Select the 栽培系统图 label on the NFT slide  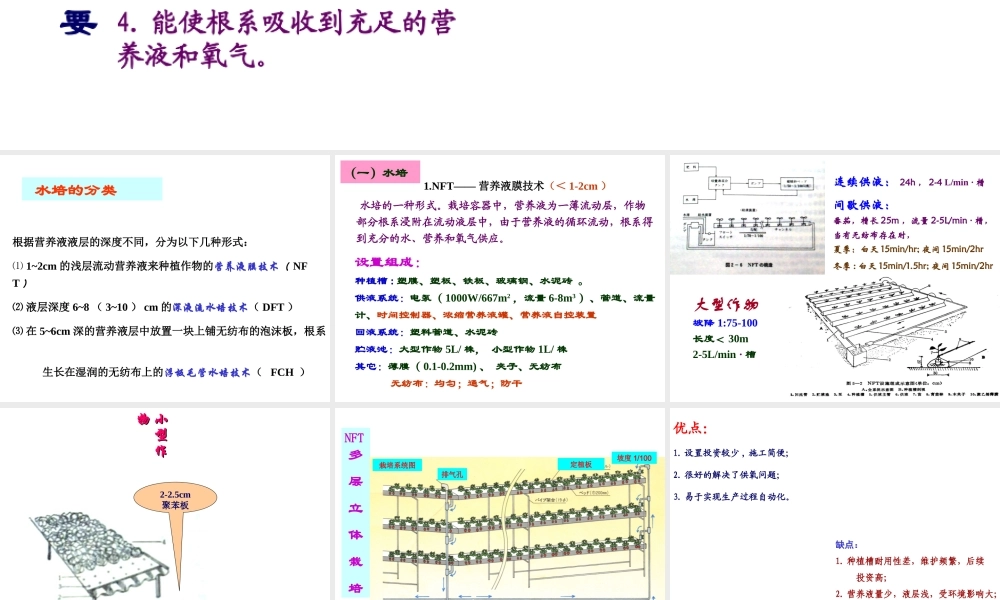tap(398, 465)
